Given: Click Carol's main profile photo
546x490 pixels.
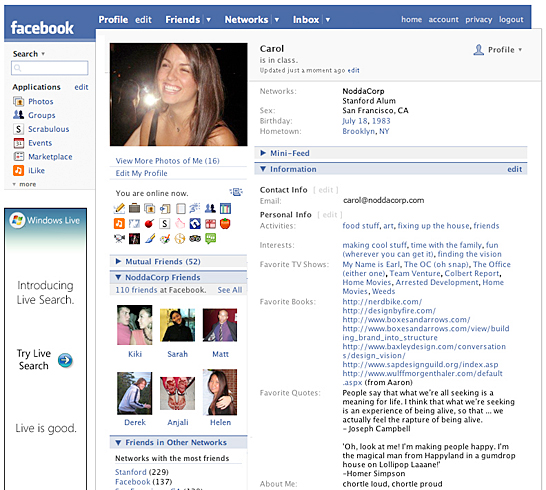Looking at the screenshot, I should pyautogui.click(x=178, y=94).
